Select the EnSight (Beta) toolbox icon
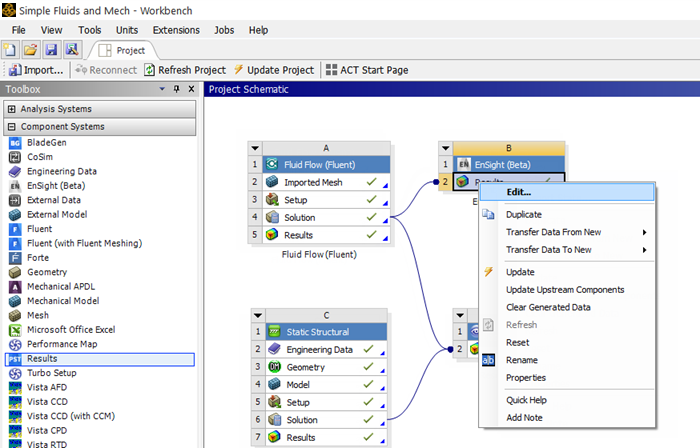Viewport: 700px width, 448px height. point(15,186)
